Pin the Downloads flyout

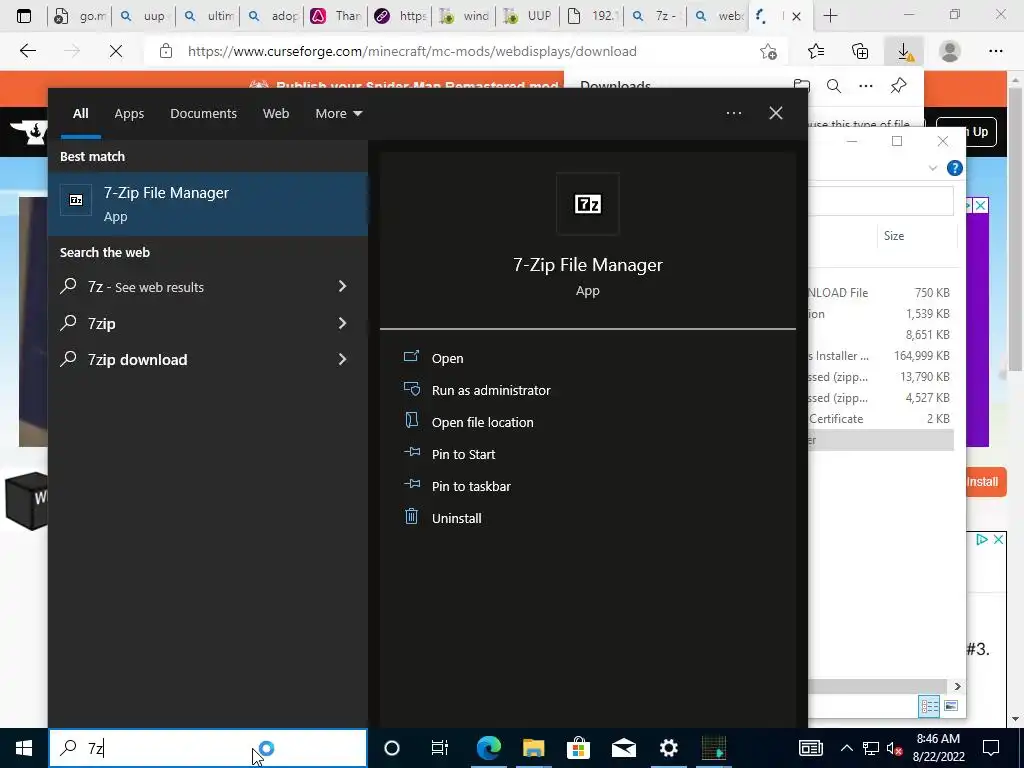tap(899, 86)
